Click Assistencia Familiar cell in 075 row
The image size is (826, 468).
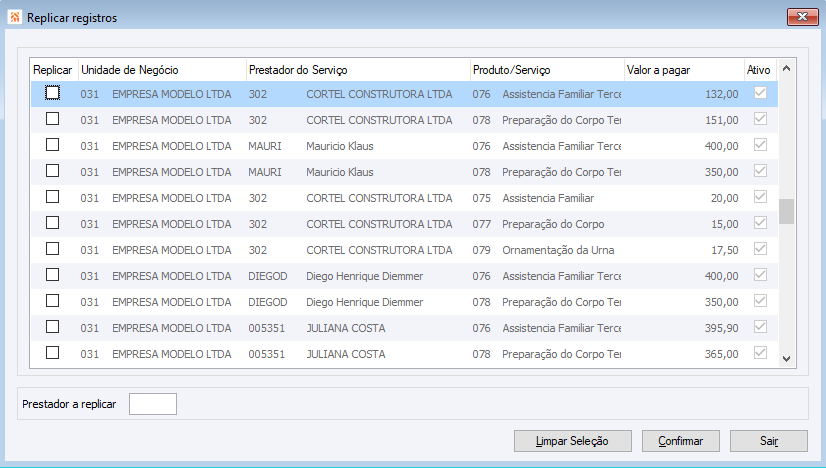click(x=548, y=198)
